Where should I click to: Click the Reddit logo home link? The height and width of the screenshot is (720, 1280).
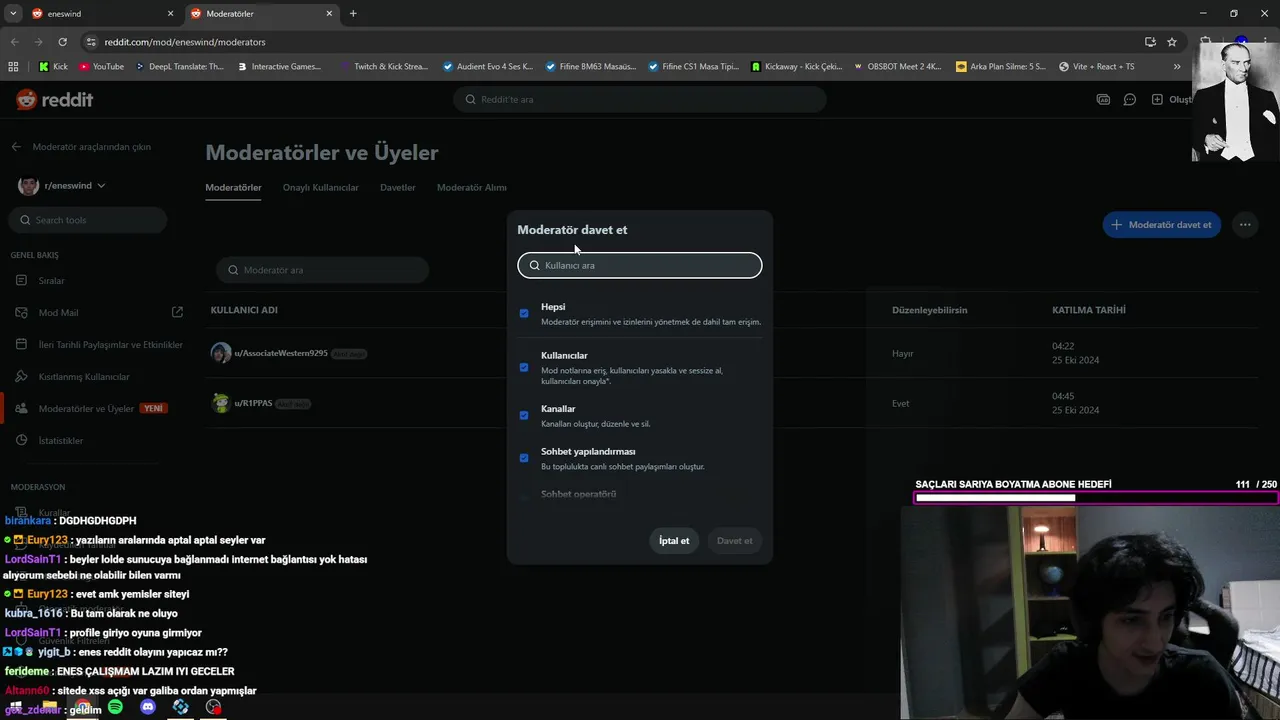pyautogui.click(x=55, y=99)
